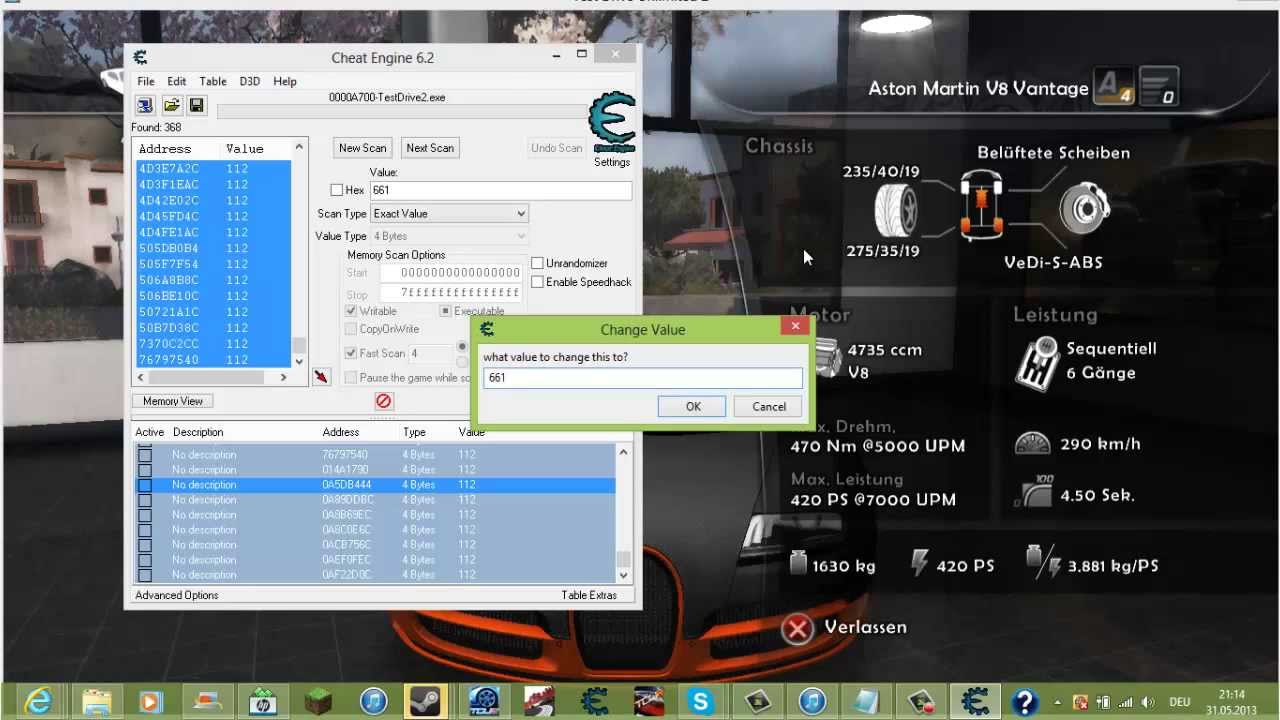Open the Help menu
Image resolution: width=1280 pixels, height=720 pixels.
[285, 81]
